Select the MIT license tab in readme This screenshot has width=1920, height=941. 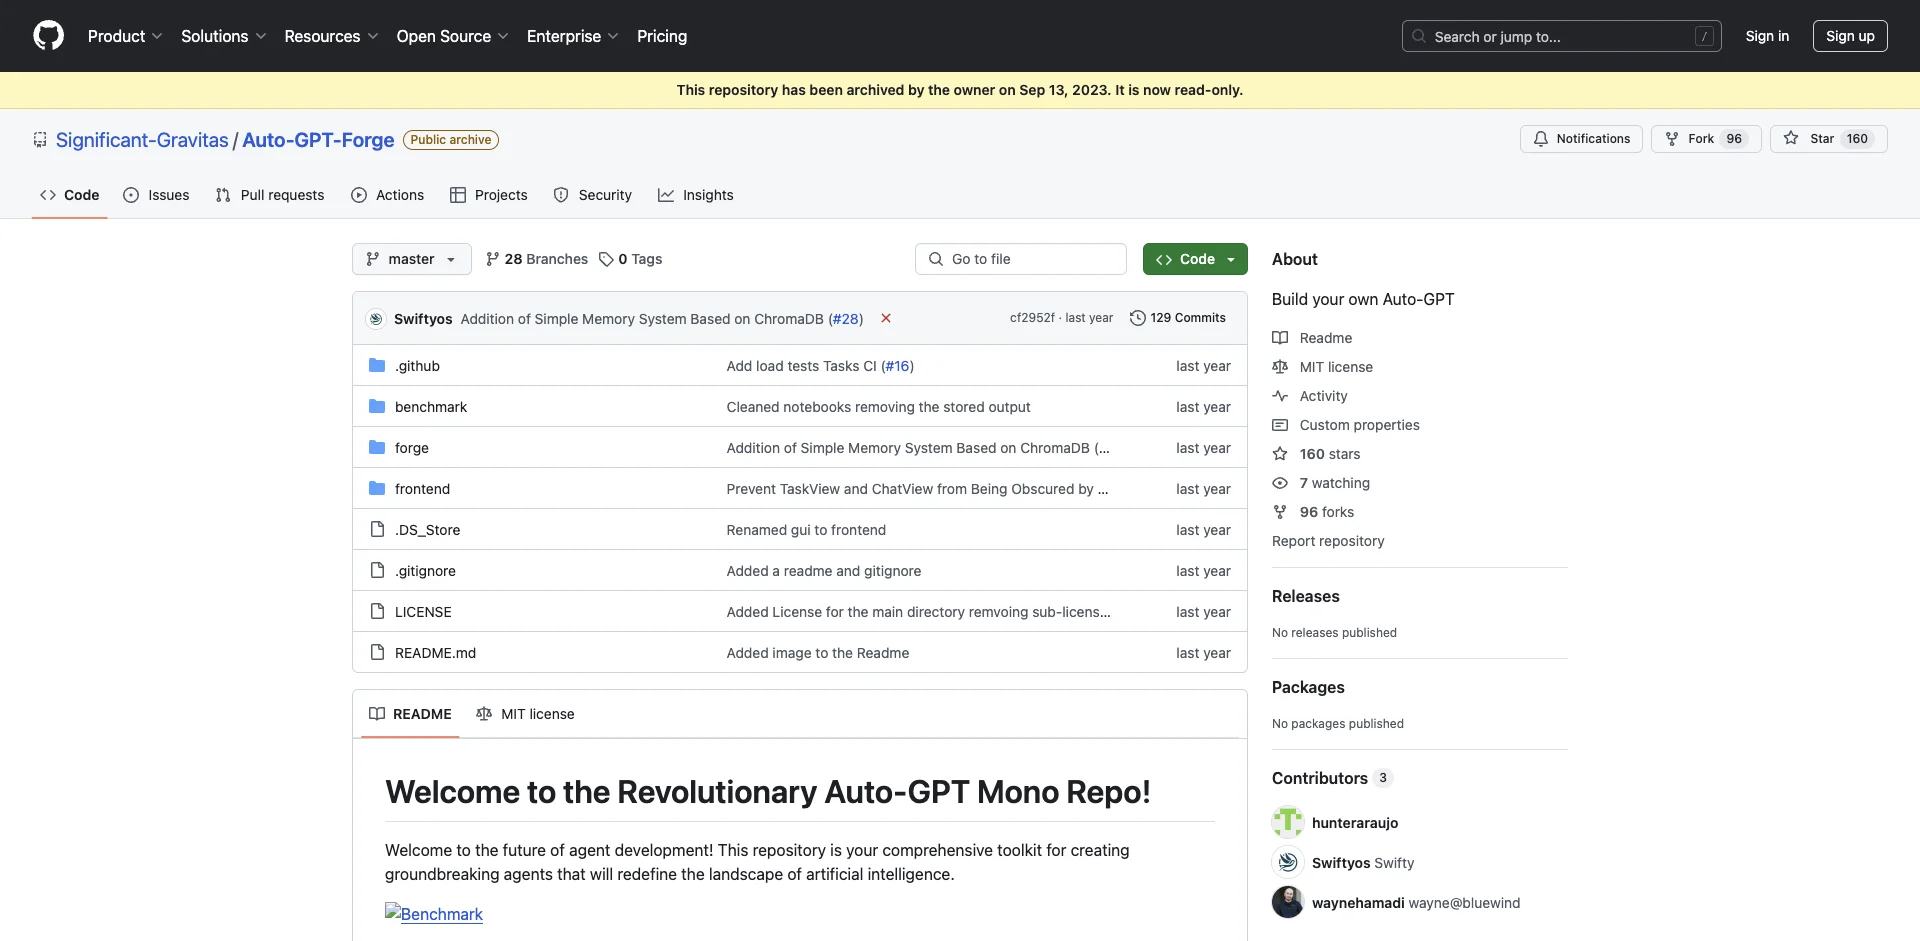(526, 714)
